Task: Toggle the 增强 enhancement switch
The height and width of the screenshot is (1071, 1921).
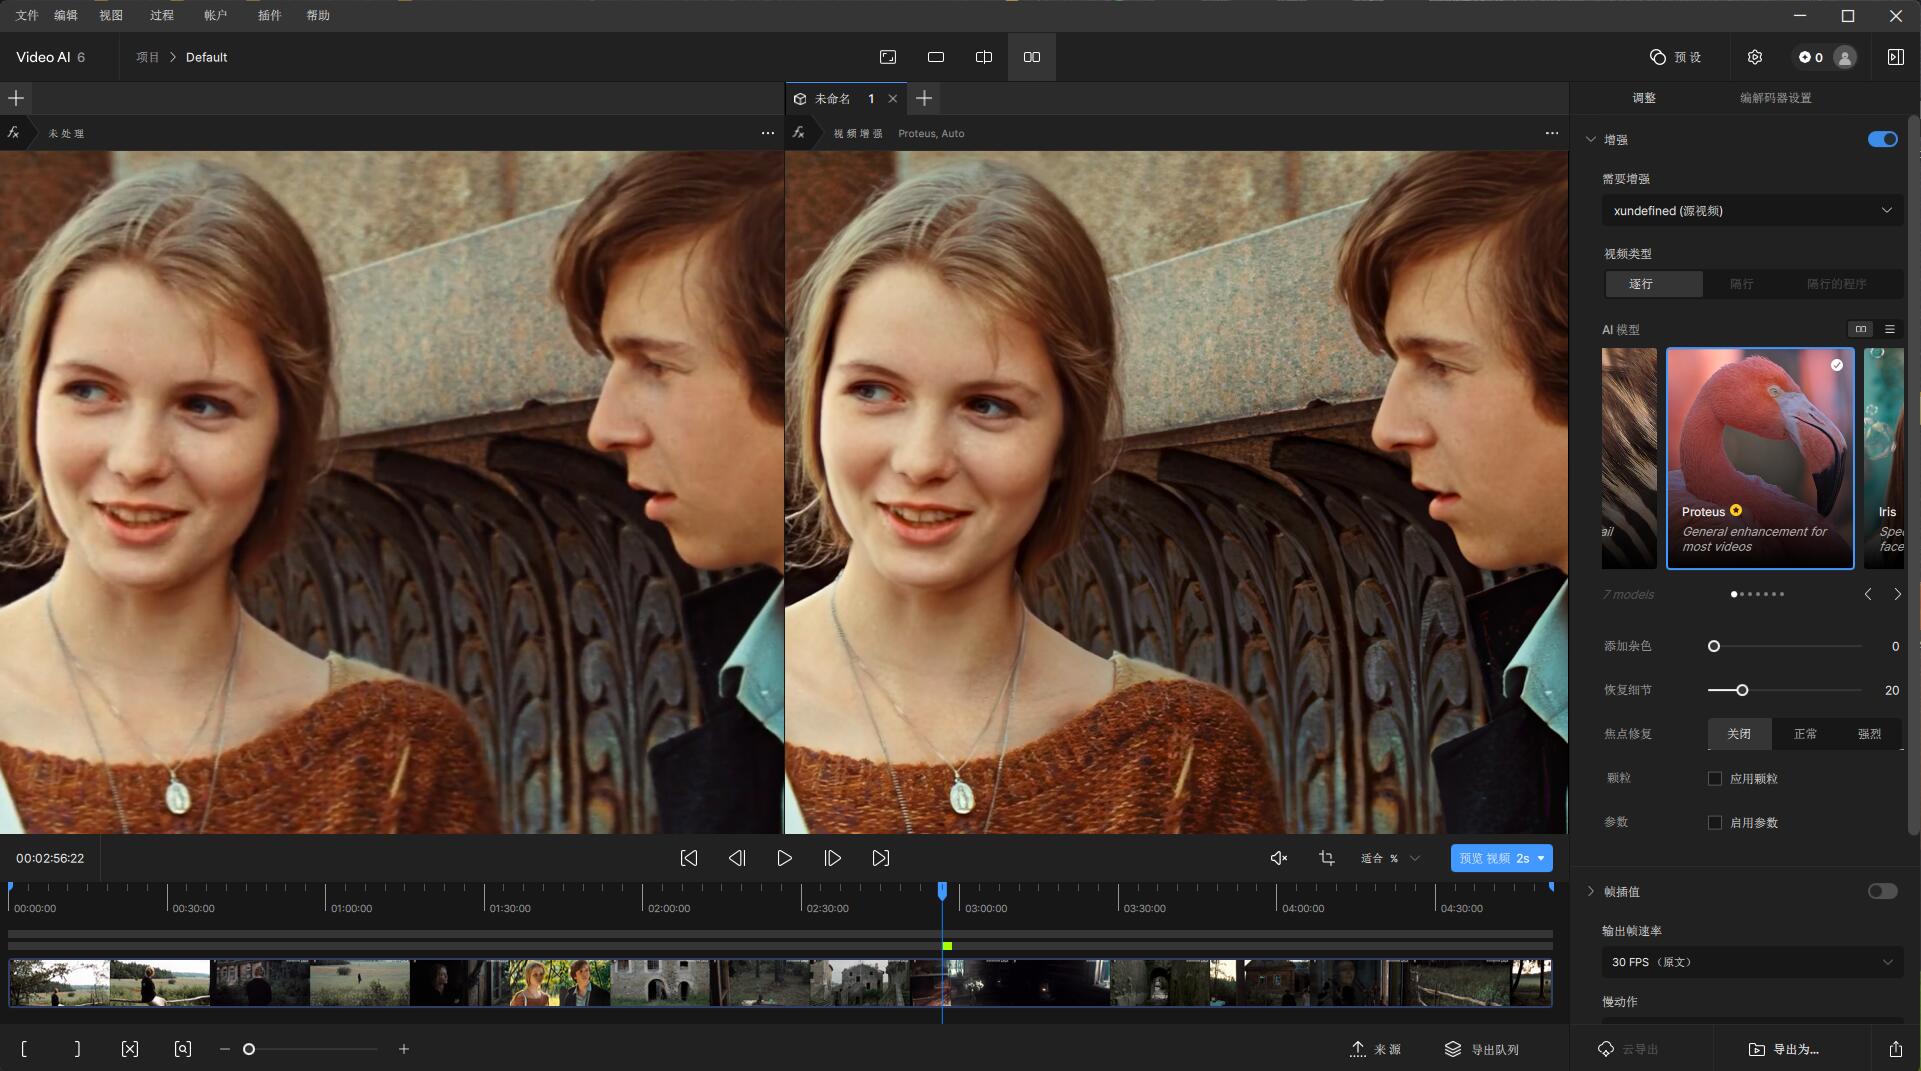Action: (x=1883, y=139)
